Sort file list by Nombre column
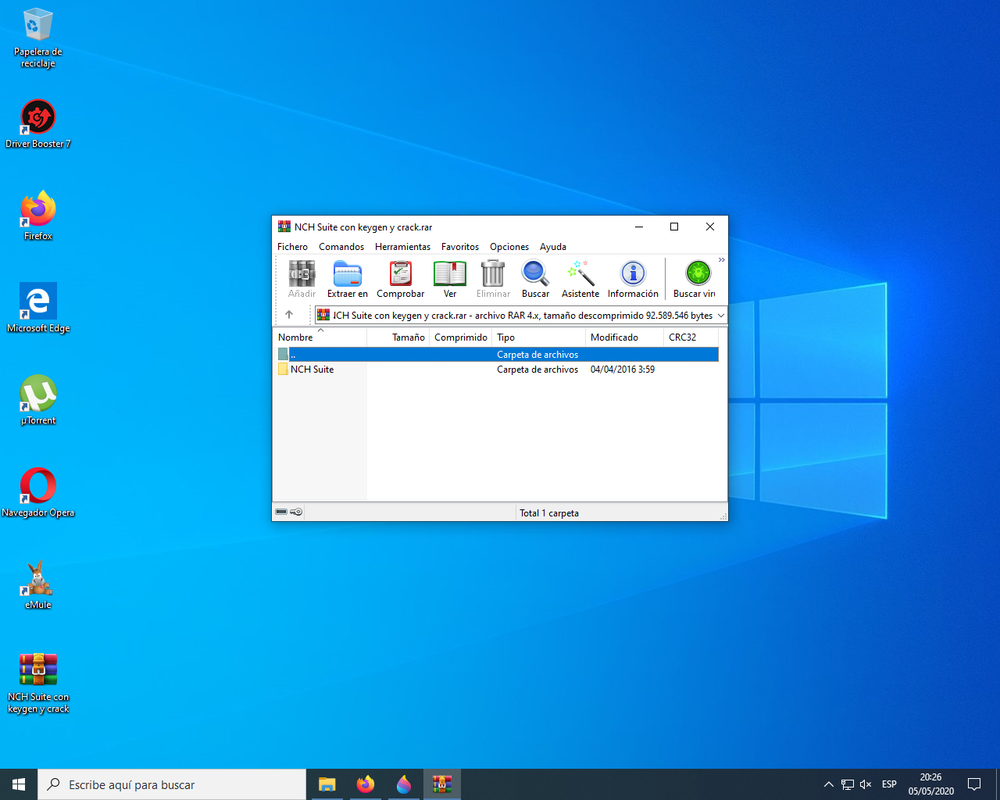Screen dimensions: 1000x800 320,337
